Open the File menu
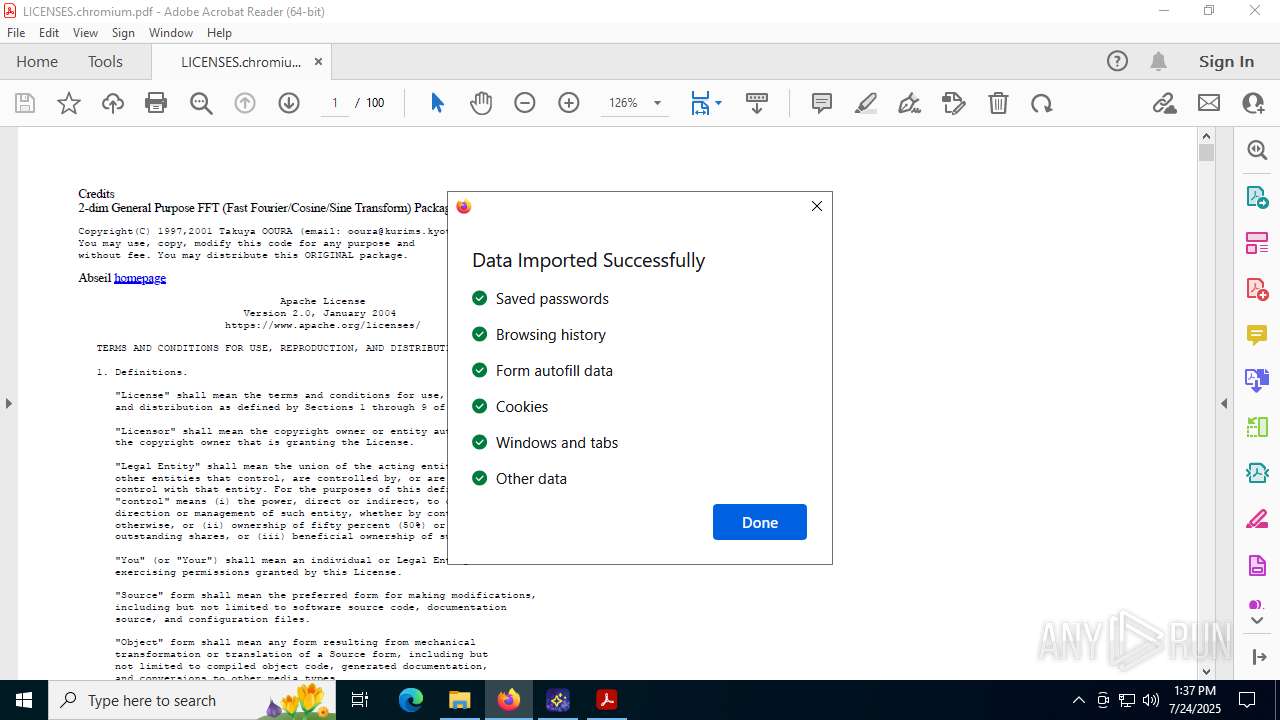Image resolution: width=1280 pixels, height=720 pixels. pyautogui.click(x=16, y=33)
